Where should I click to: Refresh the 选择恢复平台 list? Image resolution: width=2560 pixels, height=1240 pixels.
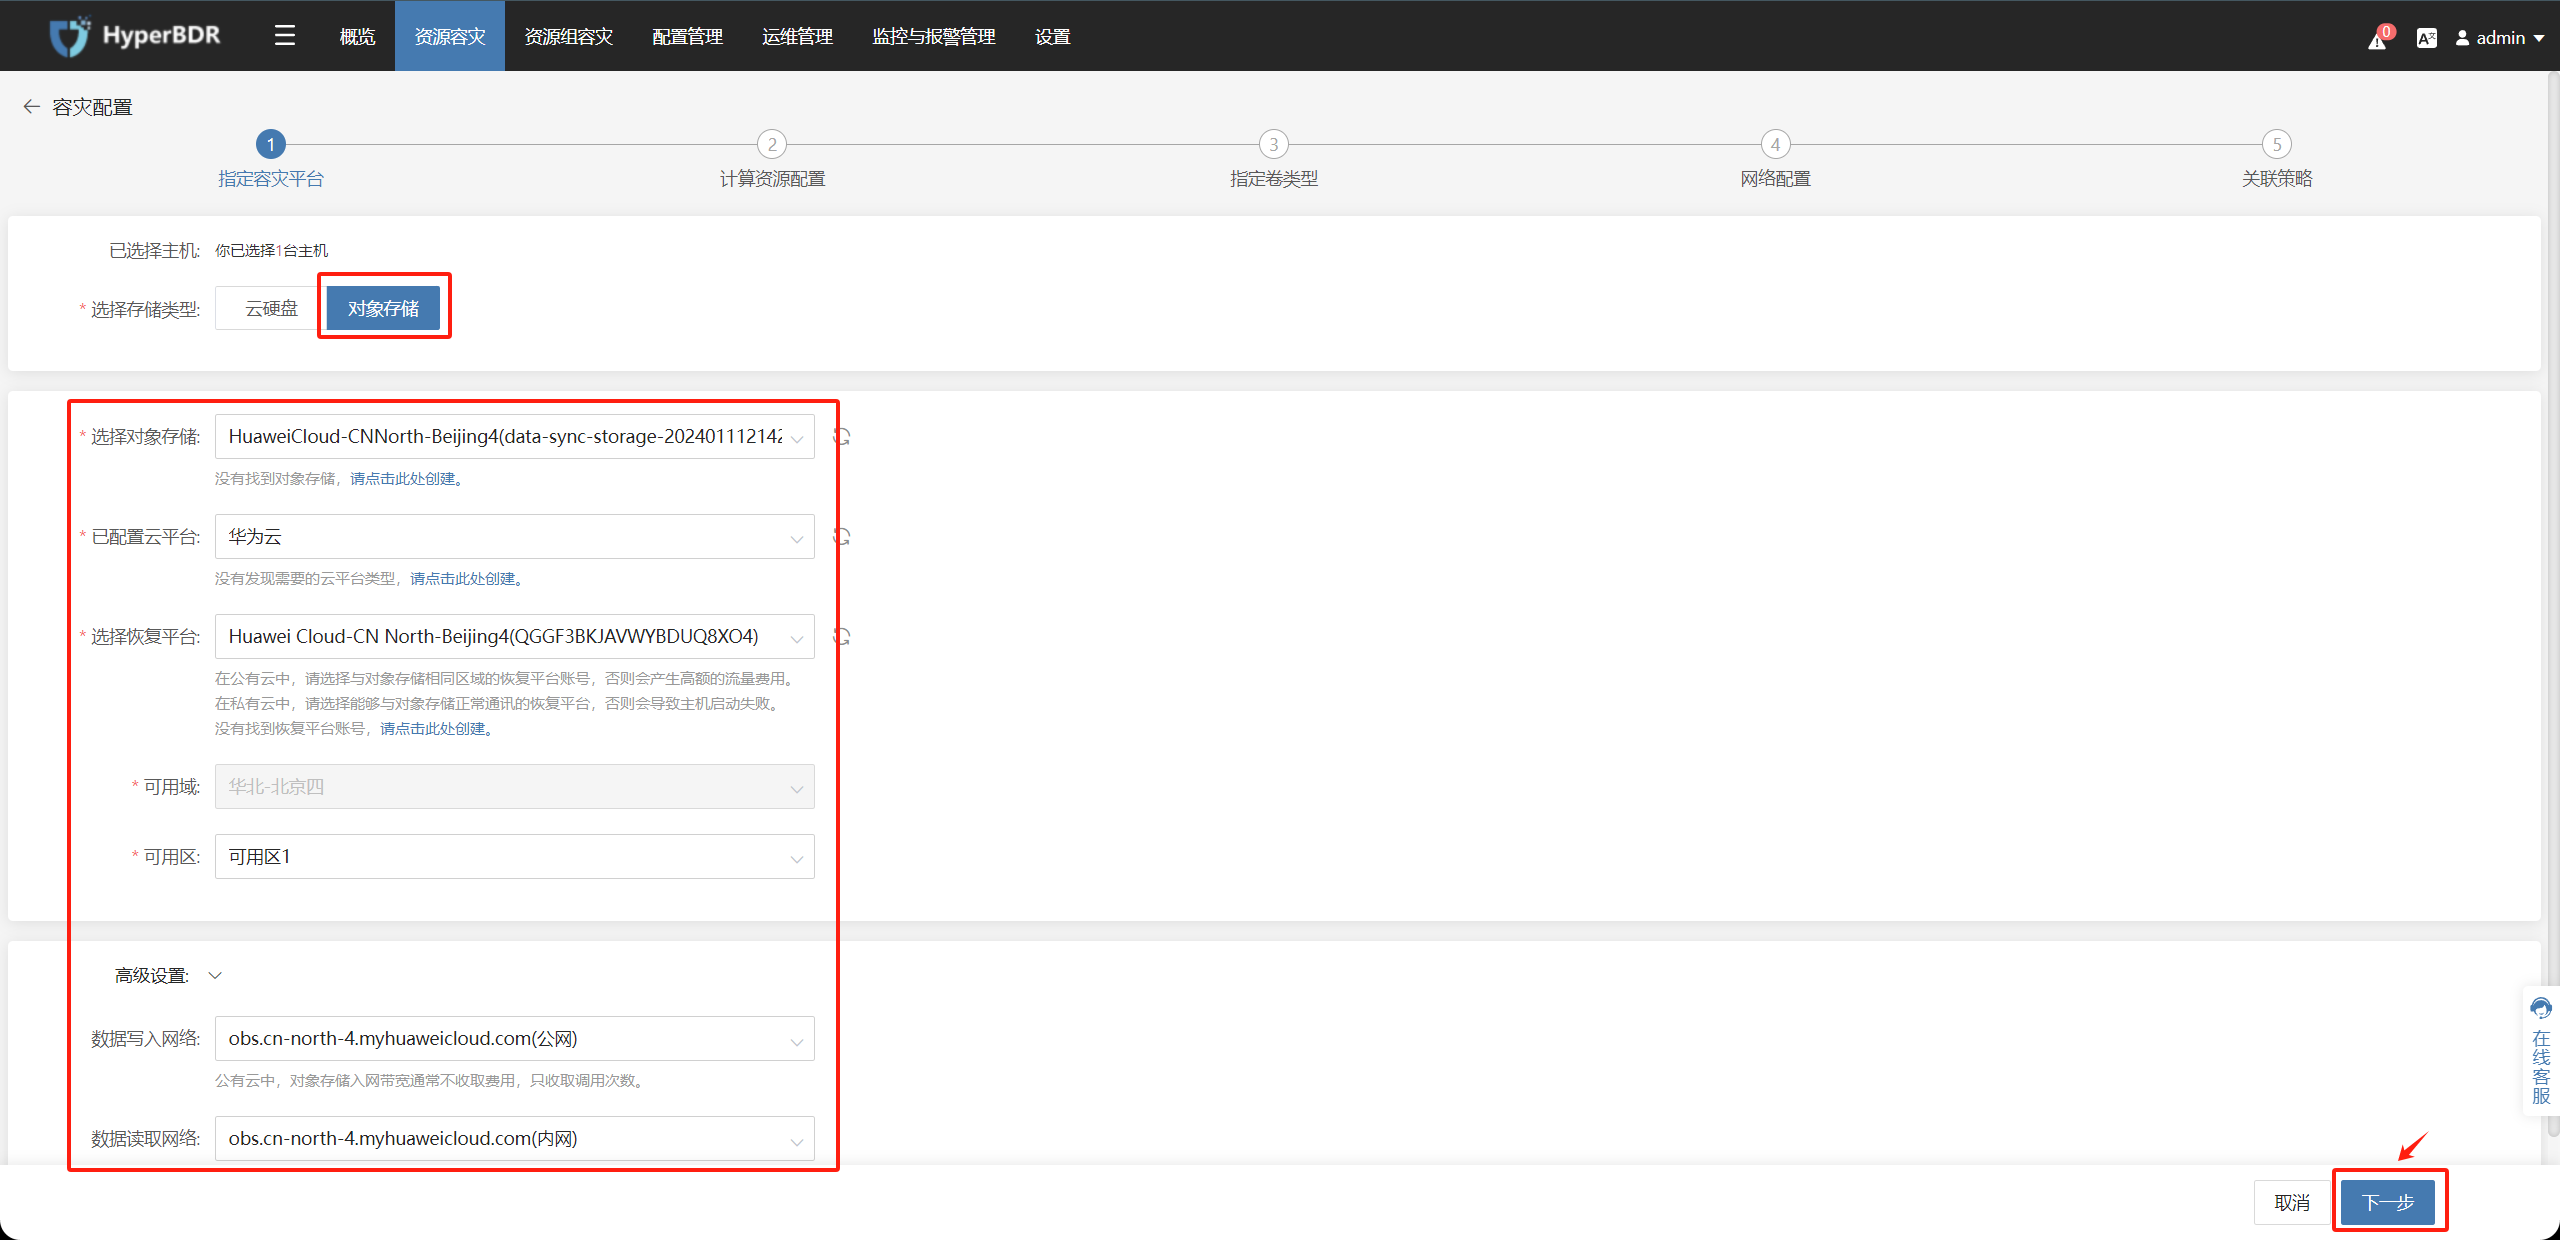842,636
